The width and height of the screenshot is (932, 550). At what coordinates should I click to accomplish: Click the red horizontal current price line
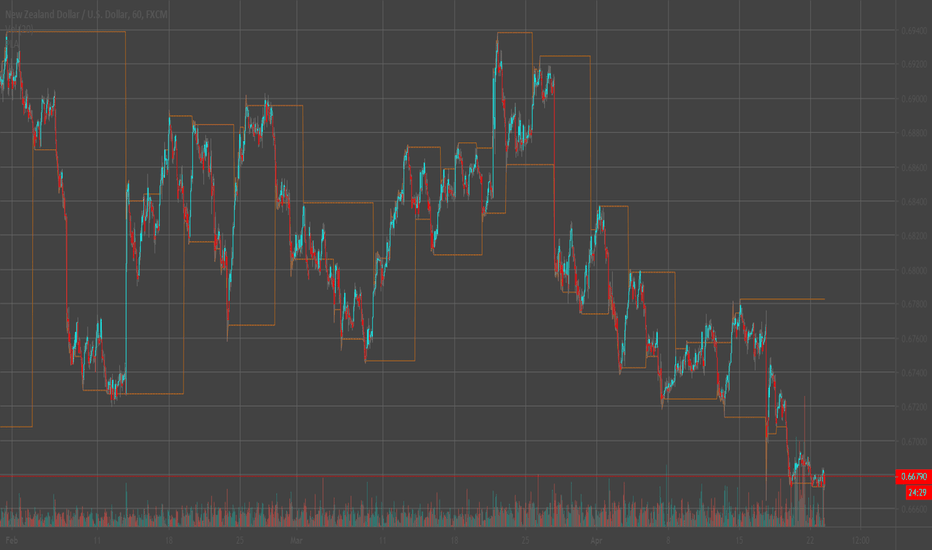(446, 476)
